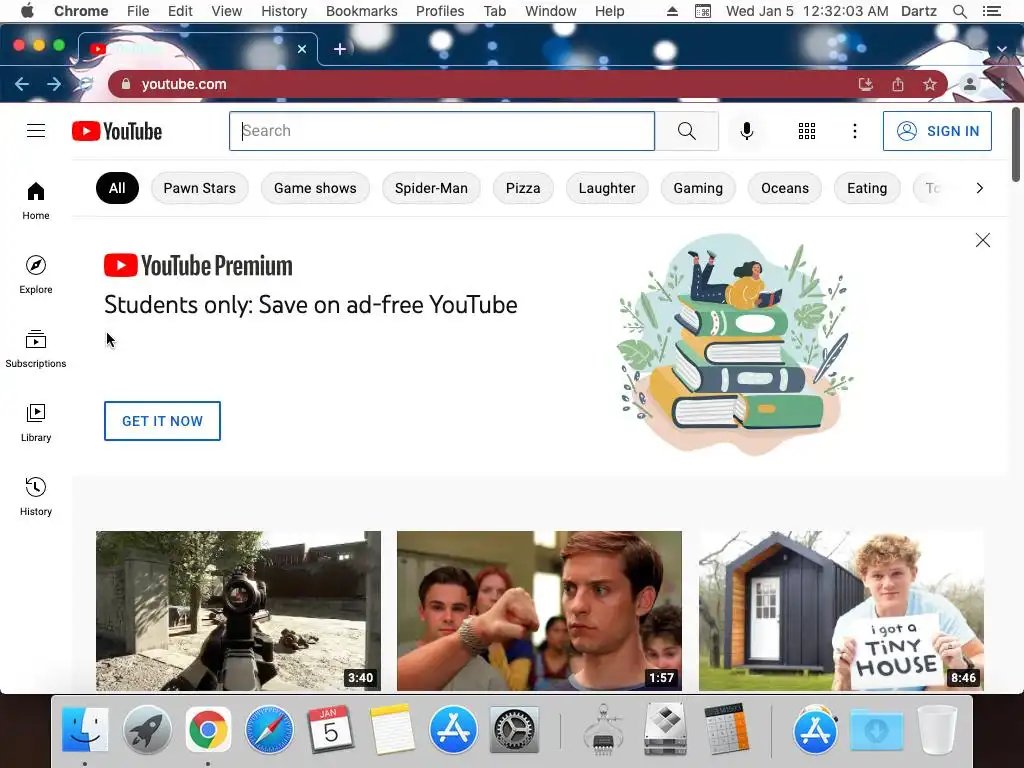Click the SIGN IN button
The width and height of the screenshot is (1024, 768).
937,131
